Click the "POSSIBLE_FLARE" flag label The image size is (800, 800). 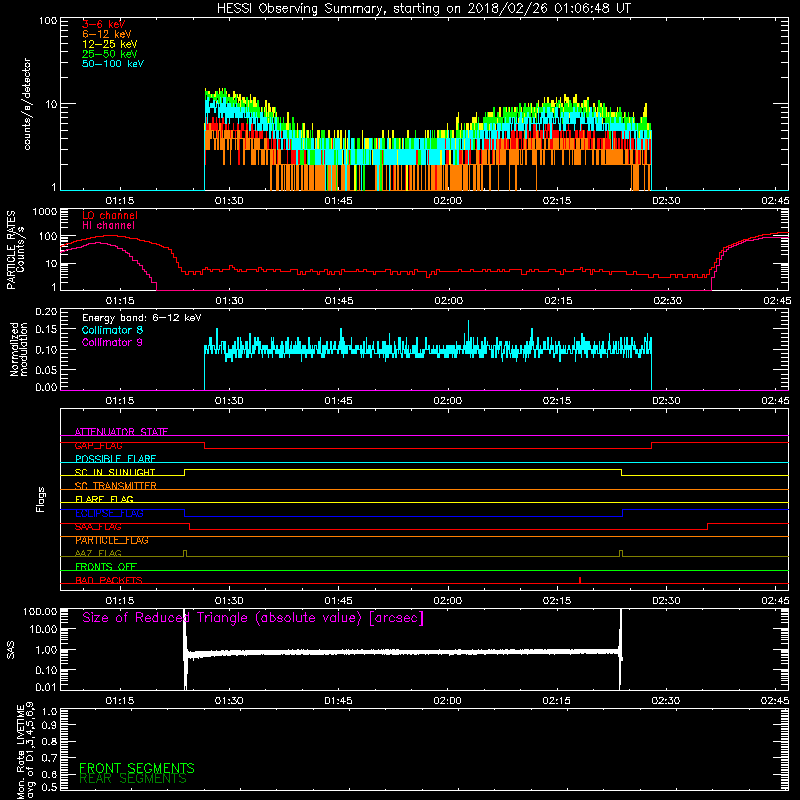[115, 459]
